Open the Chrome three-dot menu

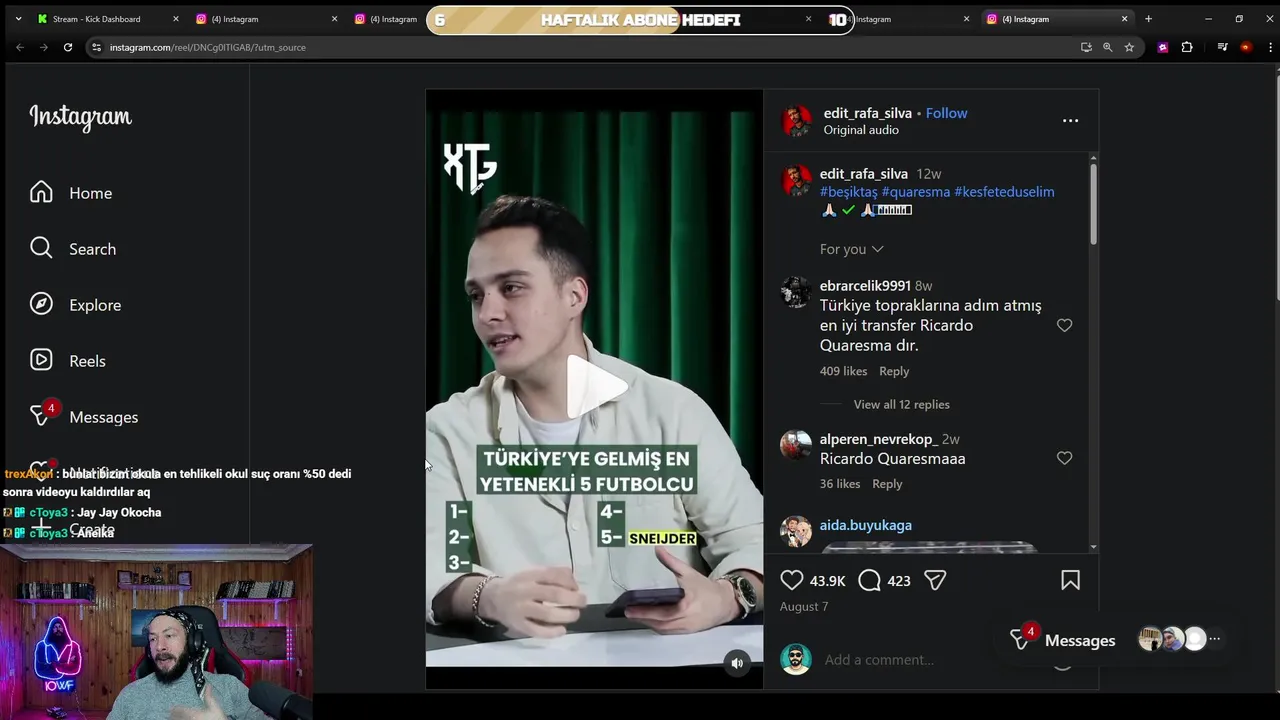click(1268, 47)
